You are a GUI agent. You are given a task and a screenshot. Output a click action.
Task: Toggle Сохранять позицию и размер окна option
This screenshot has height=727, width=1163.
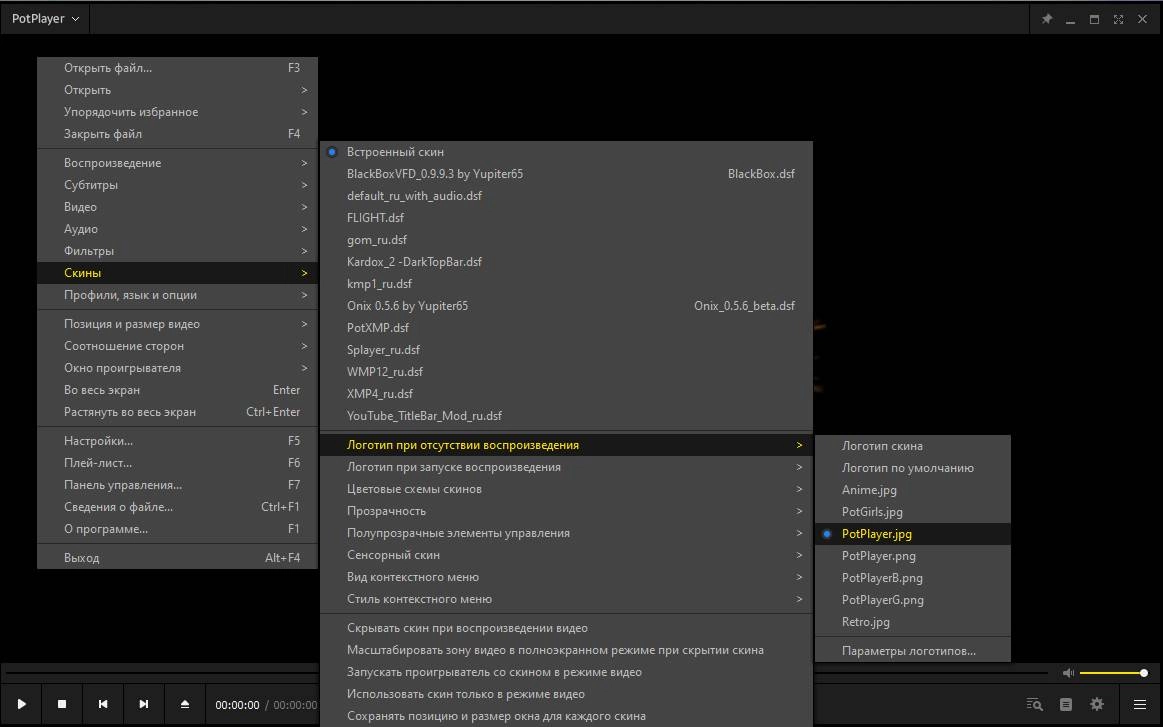[x=567, y=716]
